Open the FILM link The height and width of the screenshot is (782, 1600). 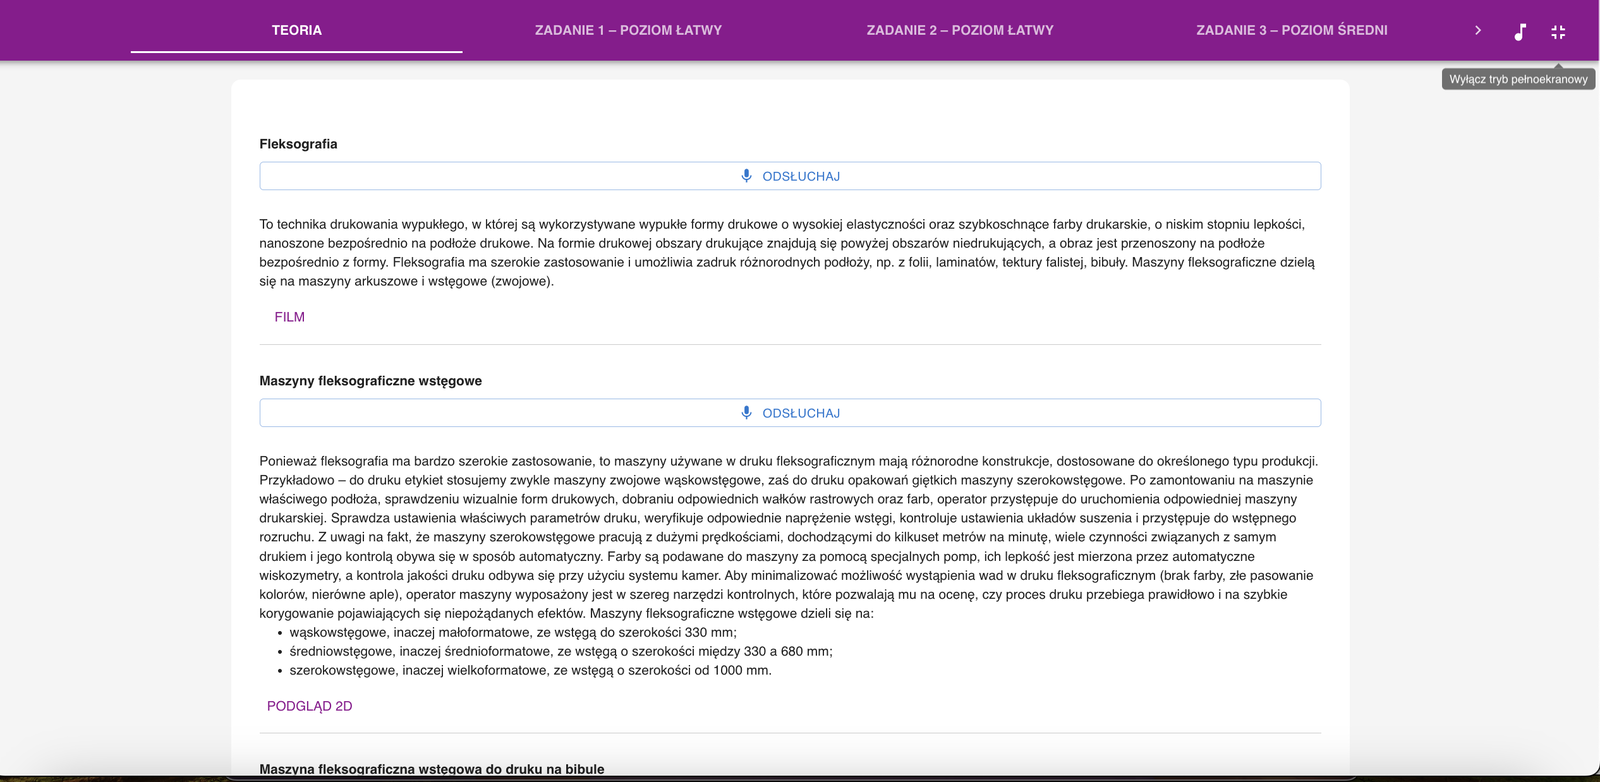(x=290, y=317)
